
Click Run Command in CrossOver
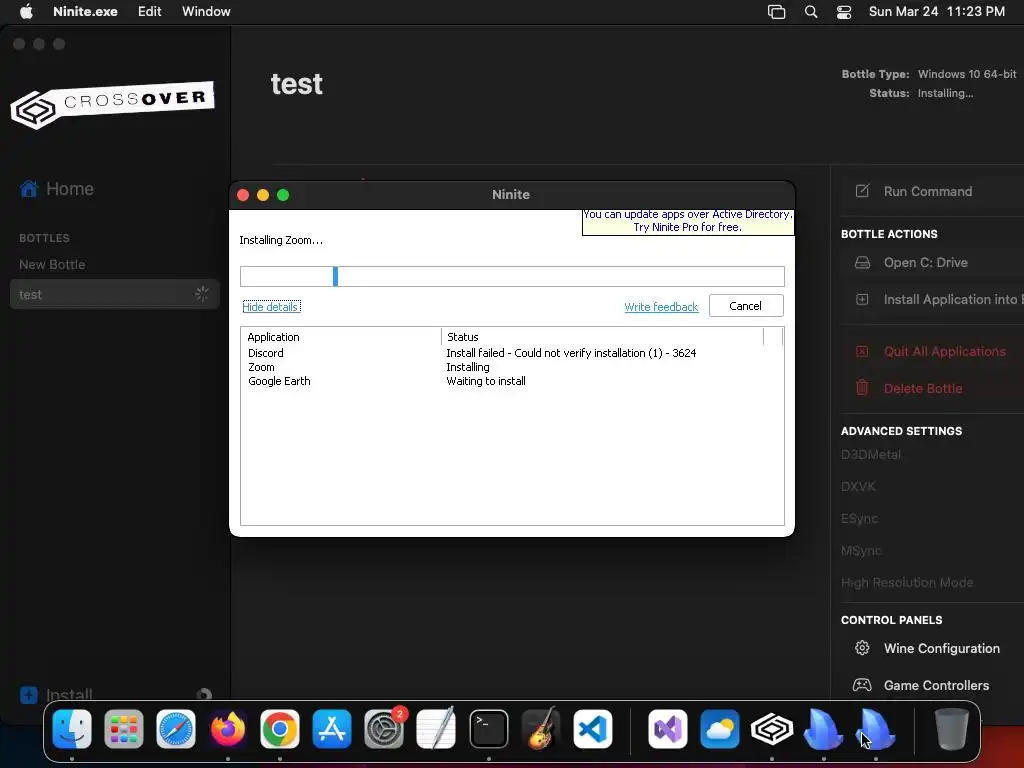(x=927, y=191)
